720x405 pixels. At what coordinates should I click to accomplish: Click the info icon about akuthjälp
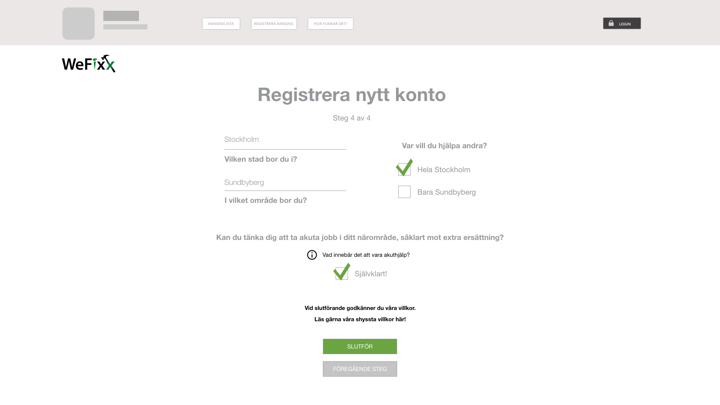point(312,255)
